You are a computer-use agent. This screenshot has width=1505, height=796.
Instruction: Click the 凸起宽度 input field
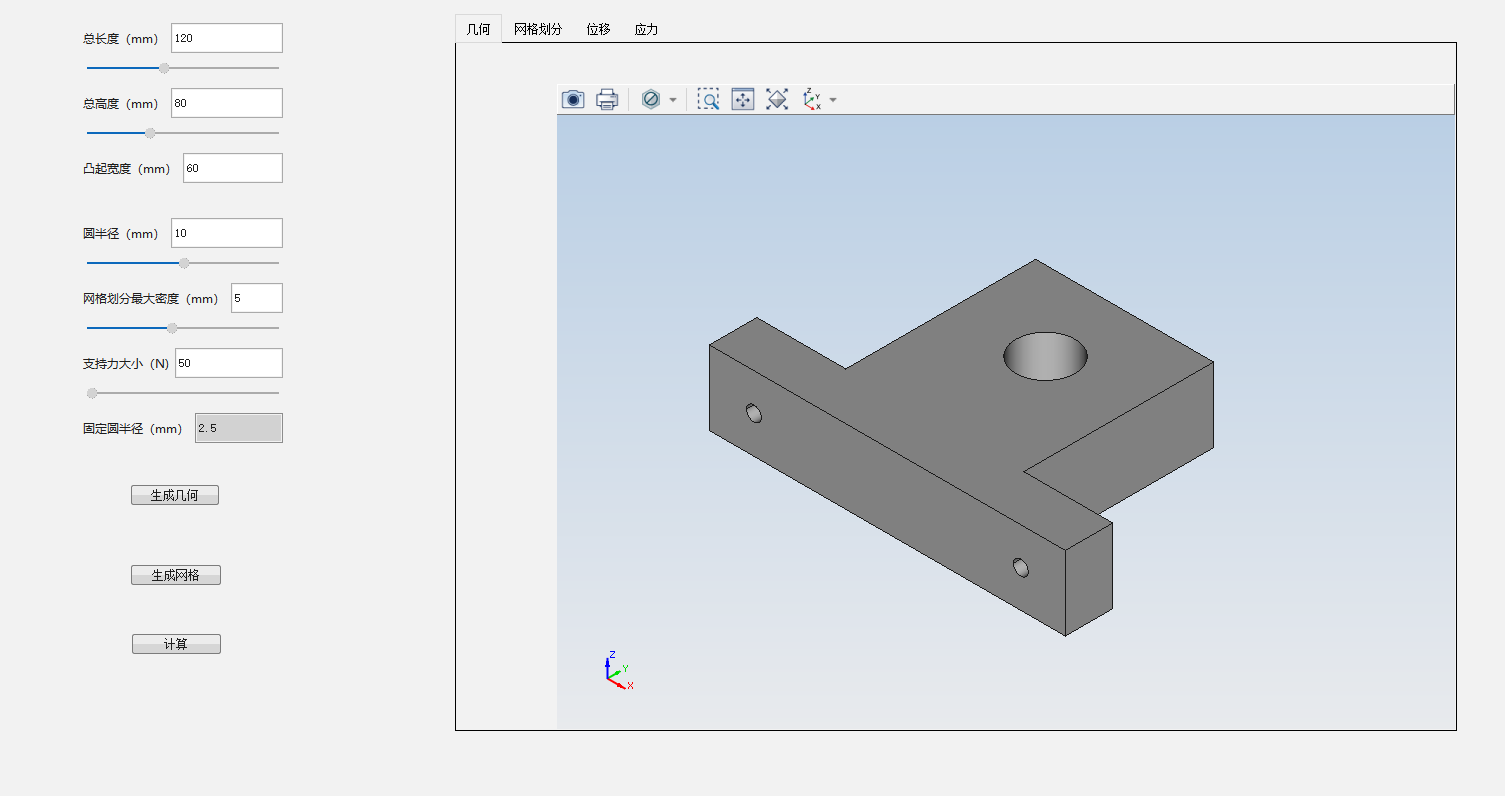[233, 168]
